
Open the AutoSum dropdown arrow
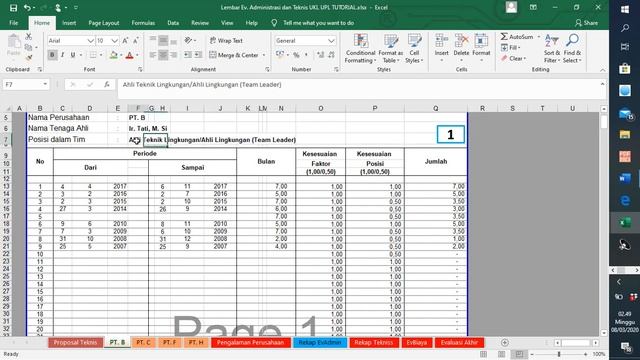pyautogui.click(x=538, y=37)
